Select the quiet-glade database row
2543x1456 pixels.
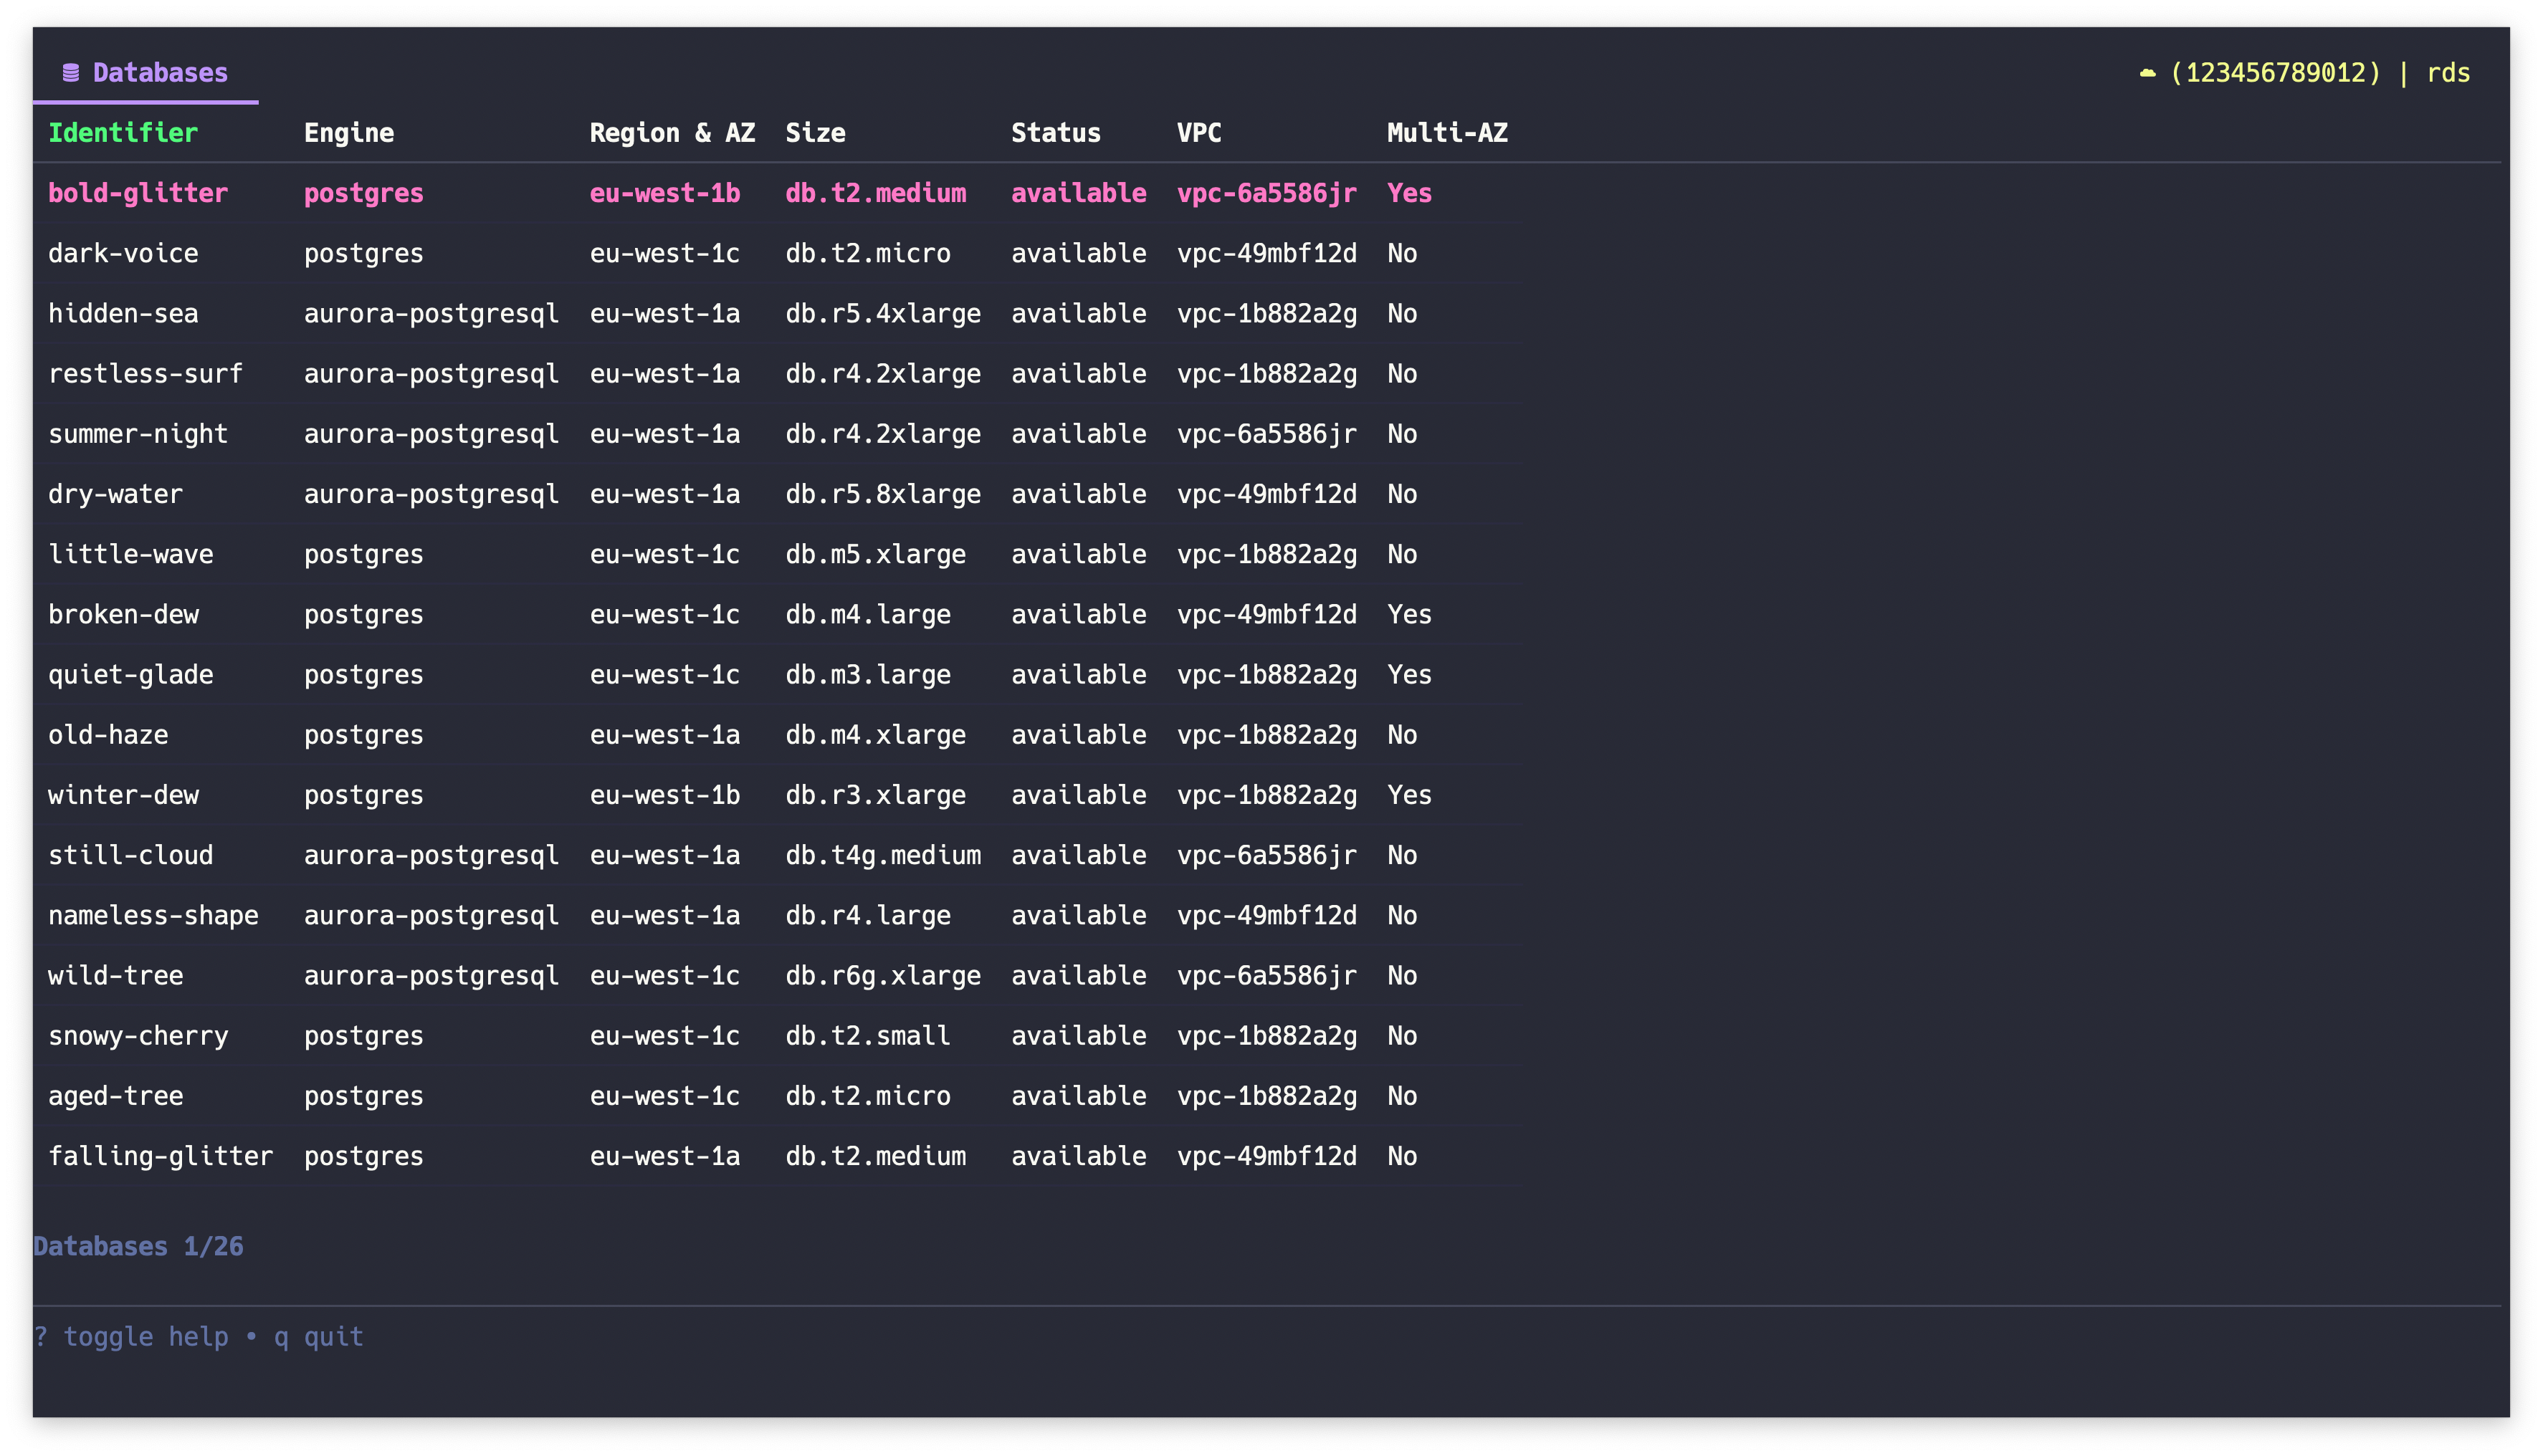[776, 674]
